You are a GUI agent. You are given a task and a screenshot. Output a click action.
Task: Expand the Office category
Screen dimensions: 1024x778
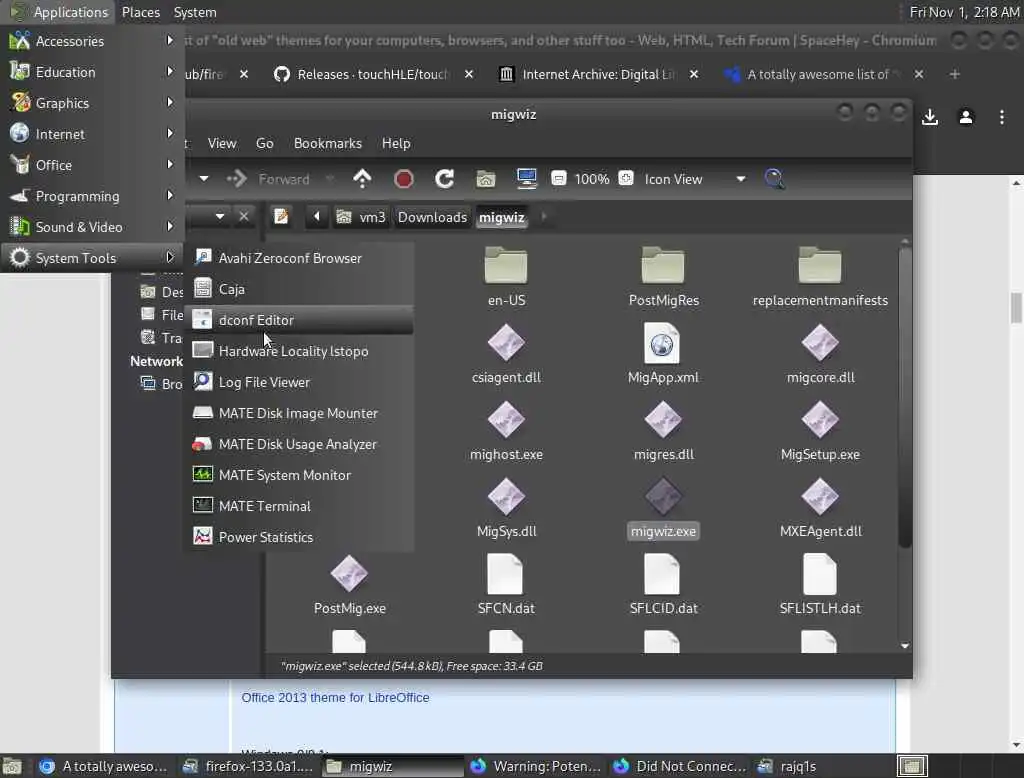click(x=92, y=165)
